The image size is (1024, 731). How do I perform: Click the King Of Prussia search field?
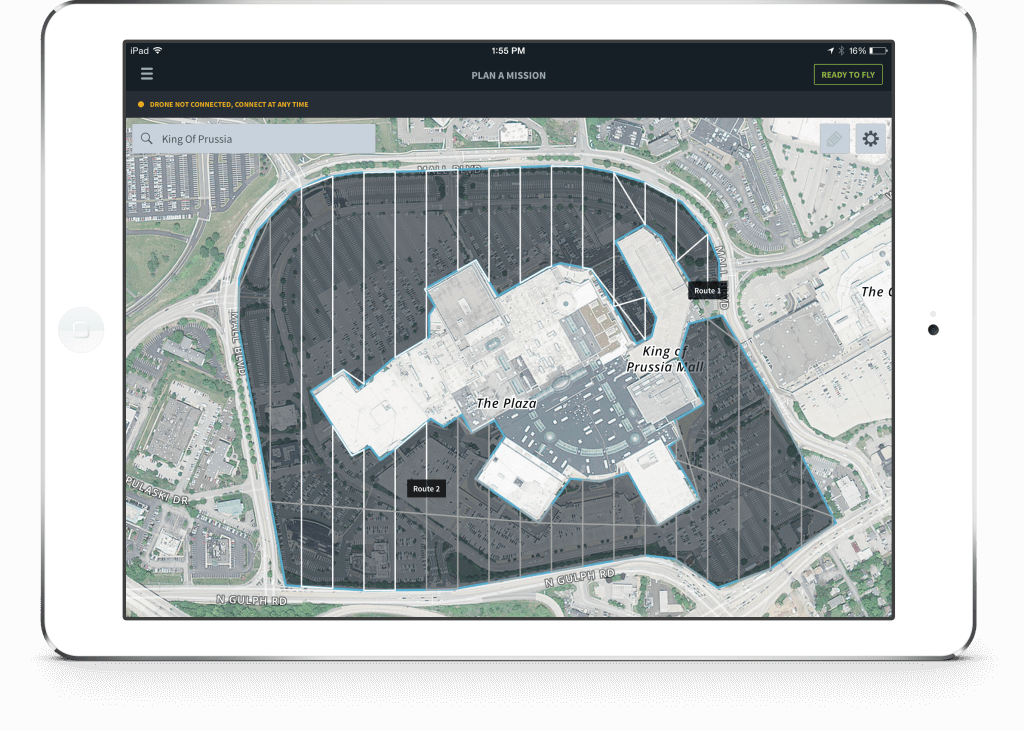(260, 139)
